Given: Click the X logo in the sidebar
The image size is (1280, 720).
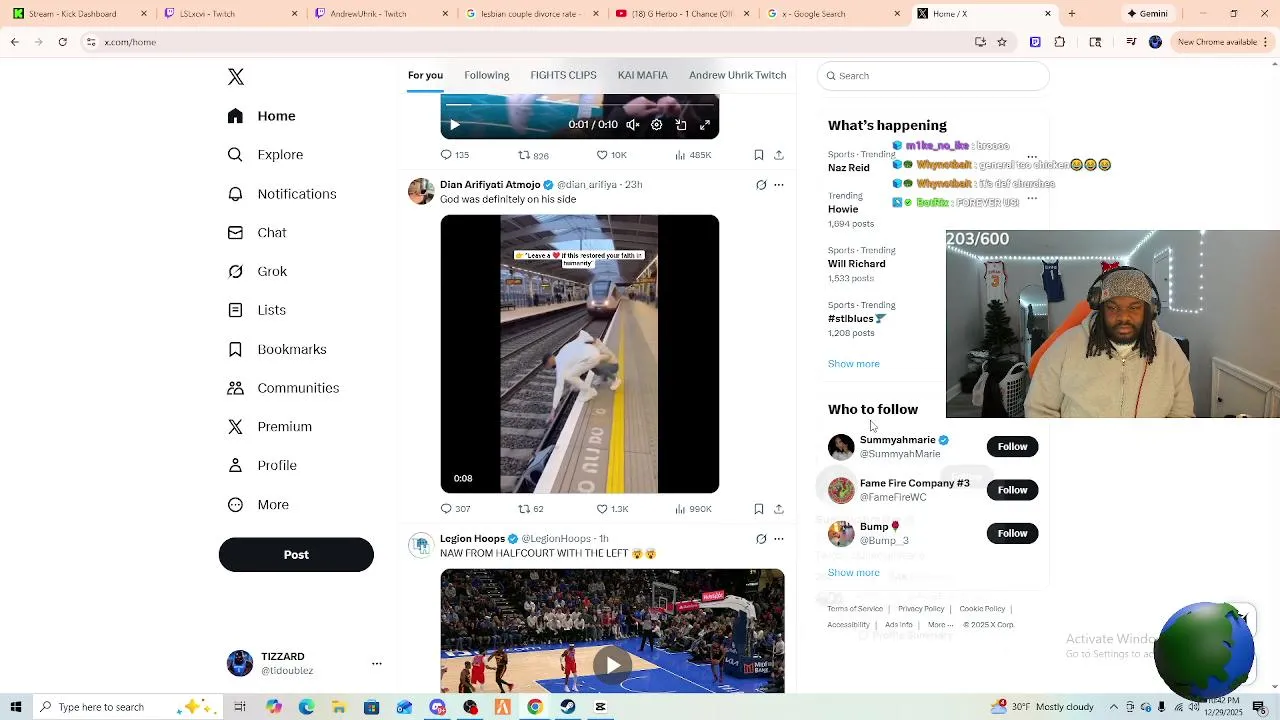Looking at the screenshot, I should [x=236, y=77].
